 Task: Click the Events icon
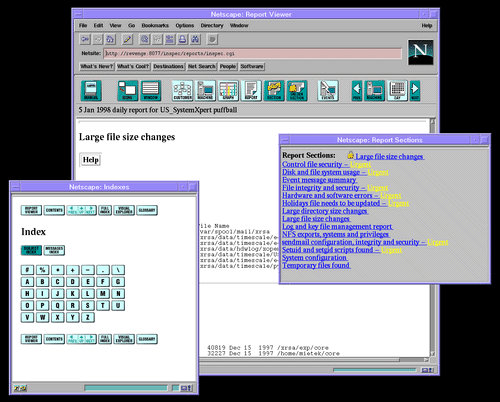coord(328,90)
